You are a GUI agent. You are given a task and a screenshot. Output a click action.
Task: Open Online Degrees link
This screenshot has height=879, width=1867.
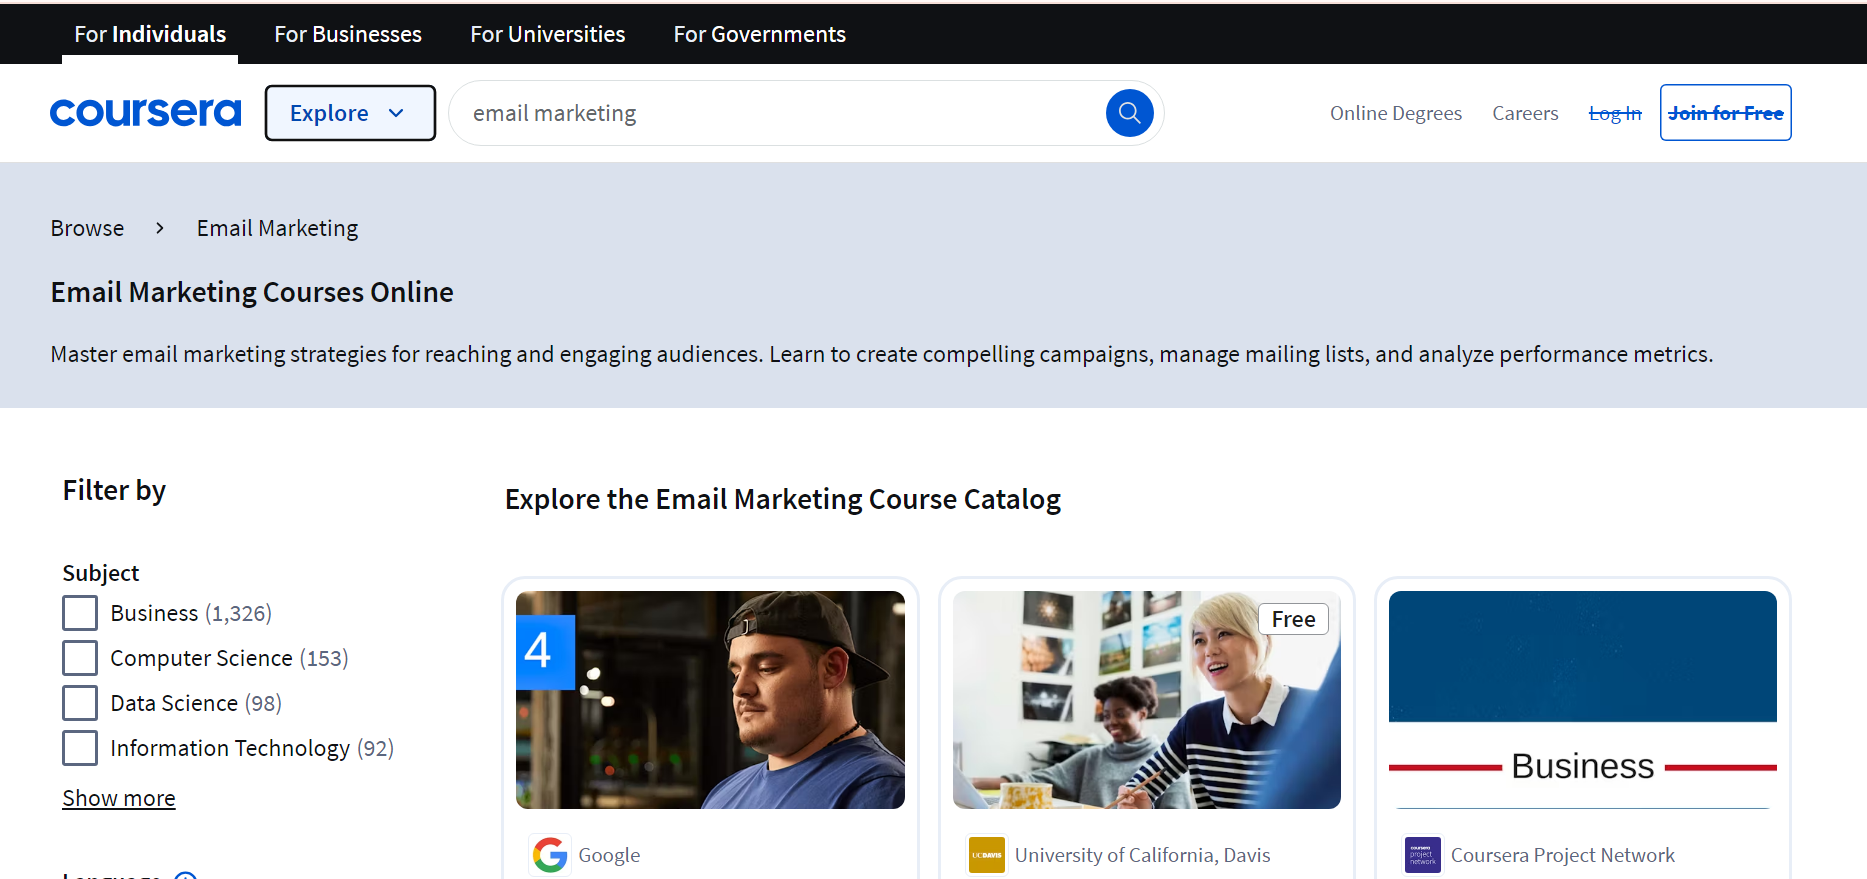(1396, 113)
